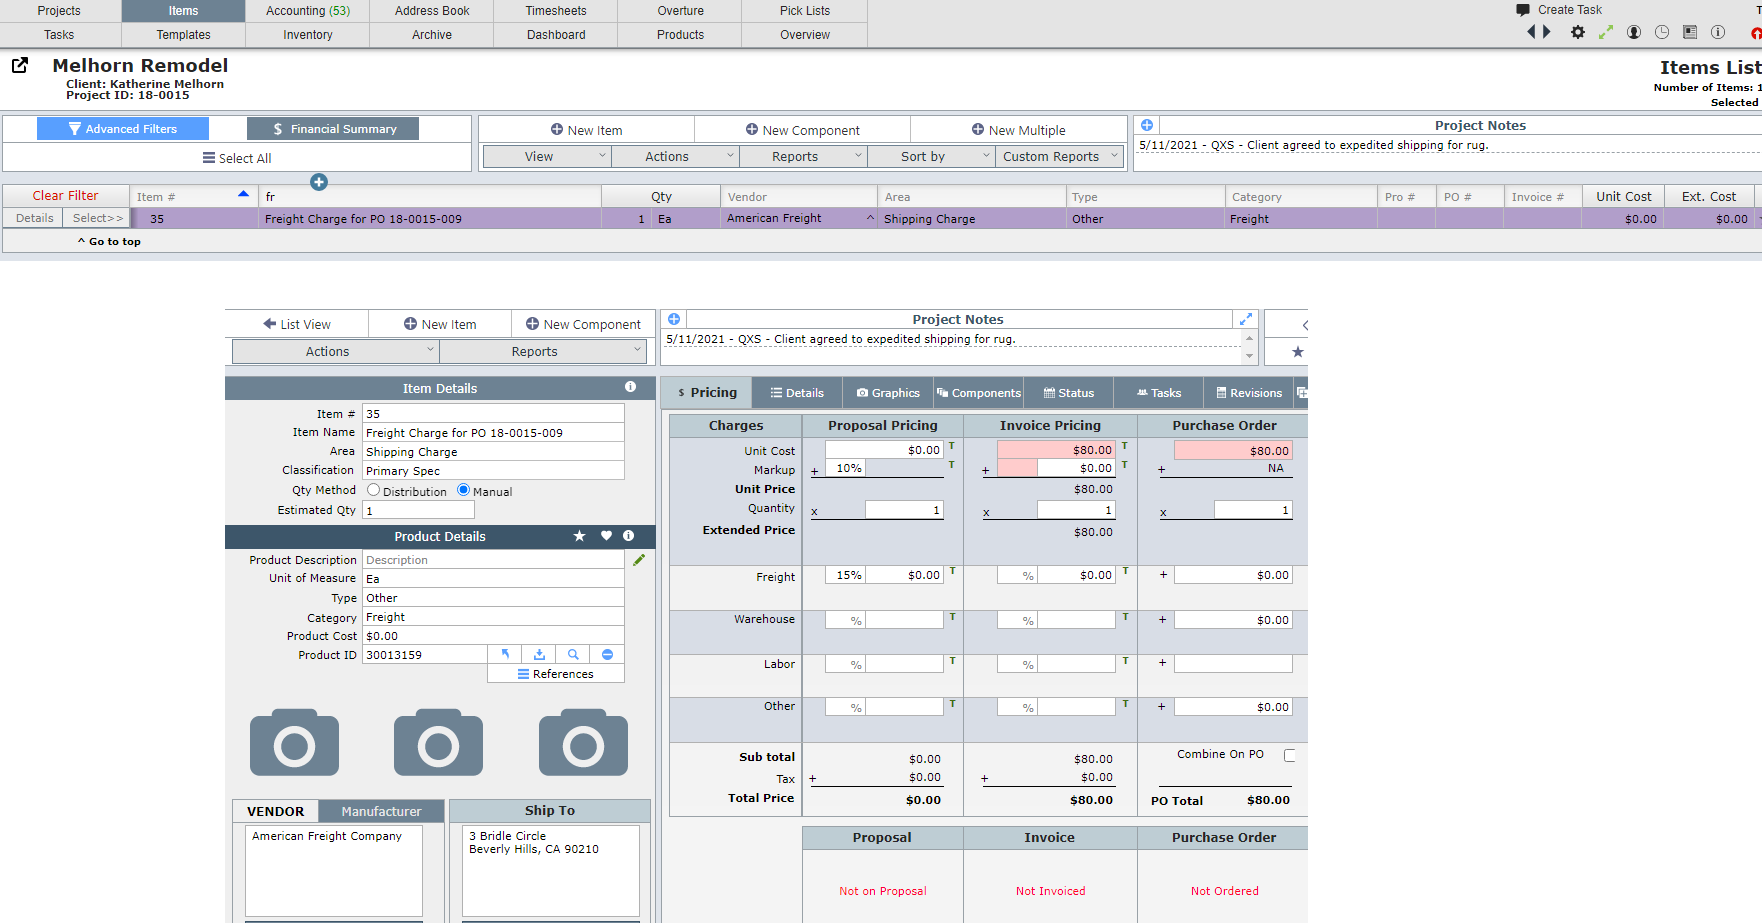Click the info icon in Product Details header

coord(629,536)
